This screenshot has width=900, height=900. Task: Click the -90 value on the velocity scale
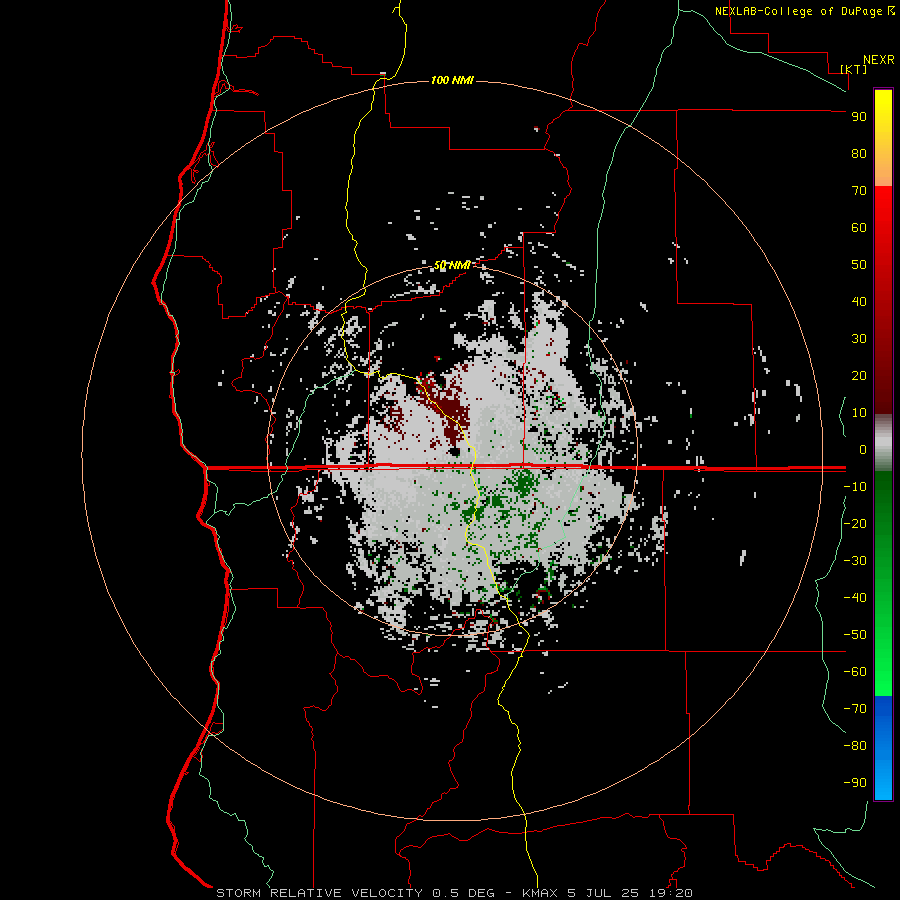[855, 783]
